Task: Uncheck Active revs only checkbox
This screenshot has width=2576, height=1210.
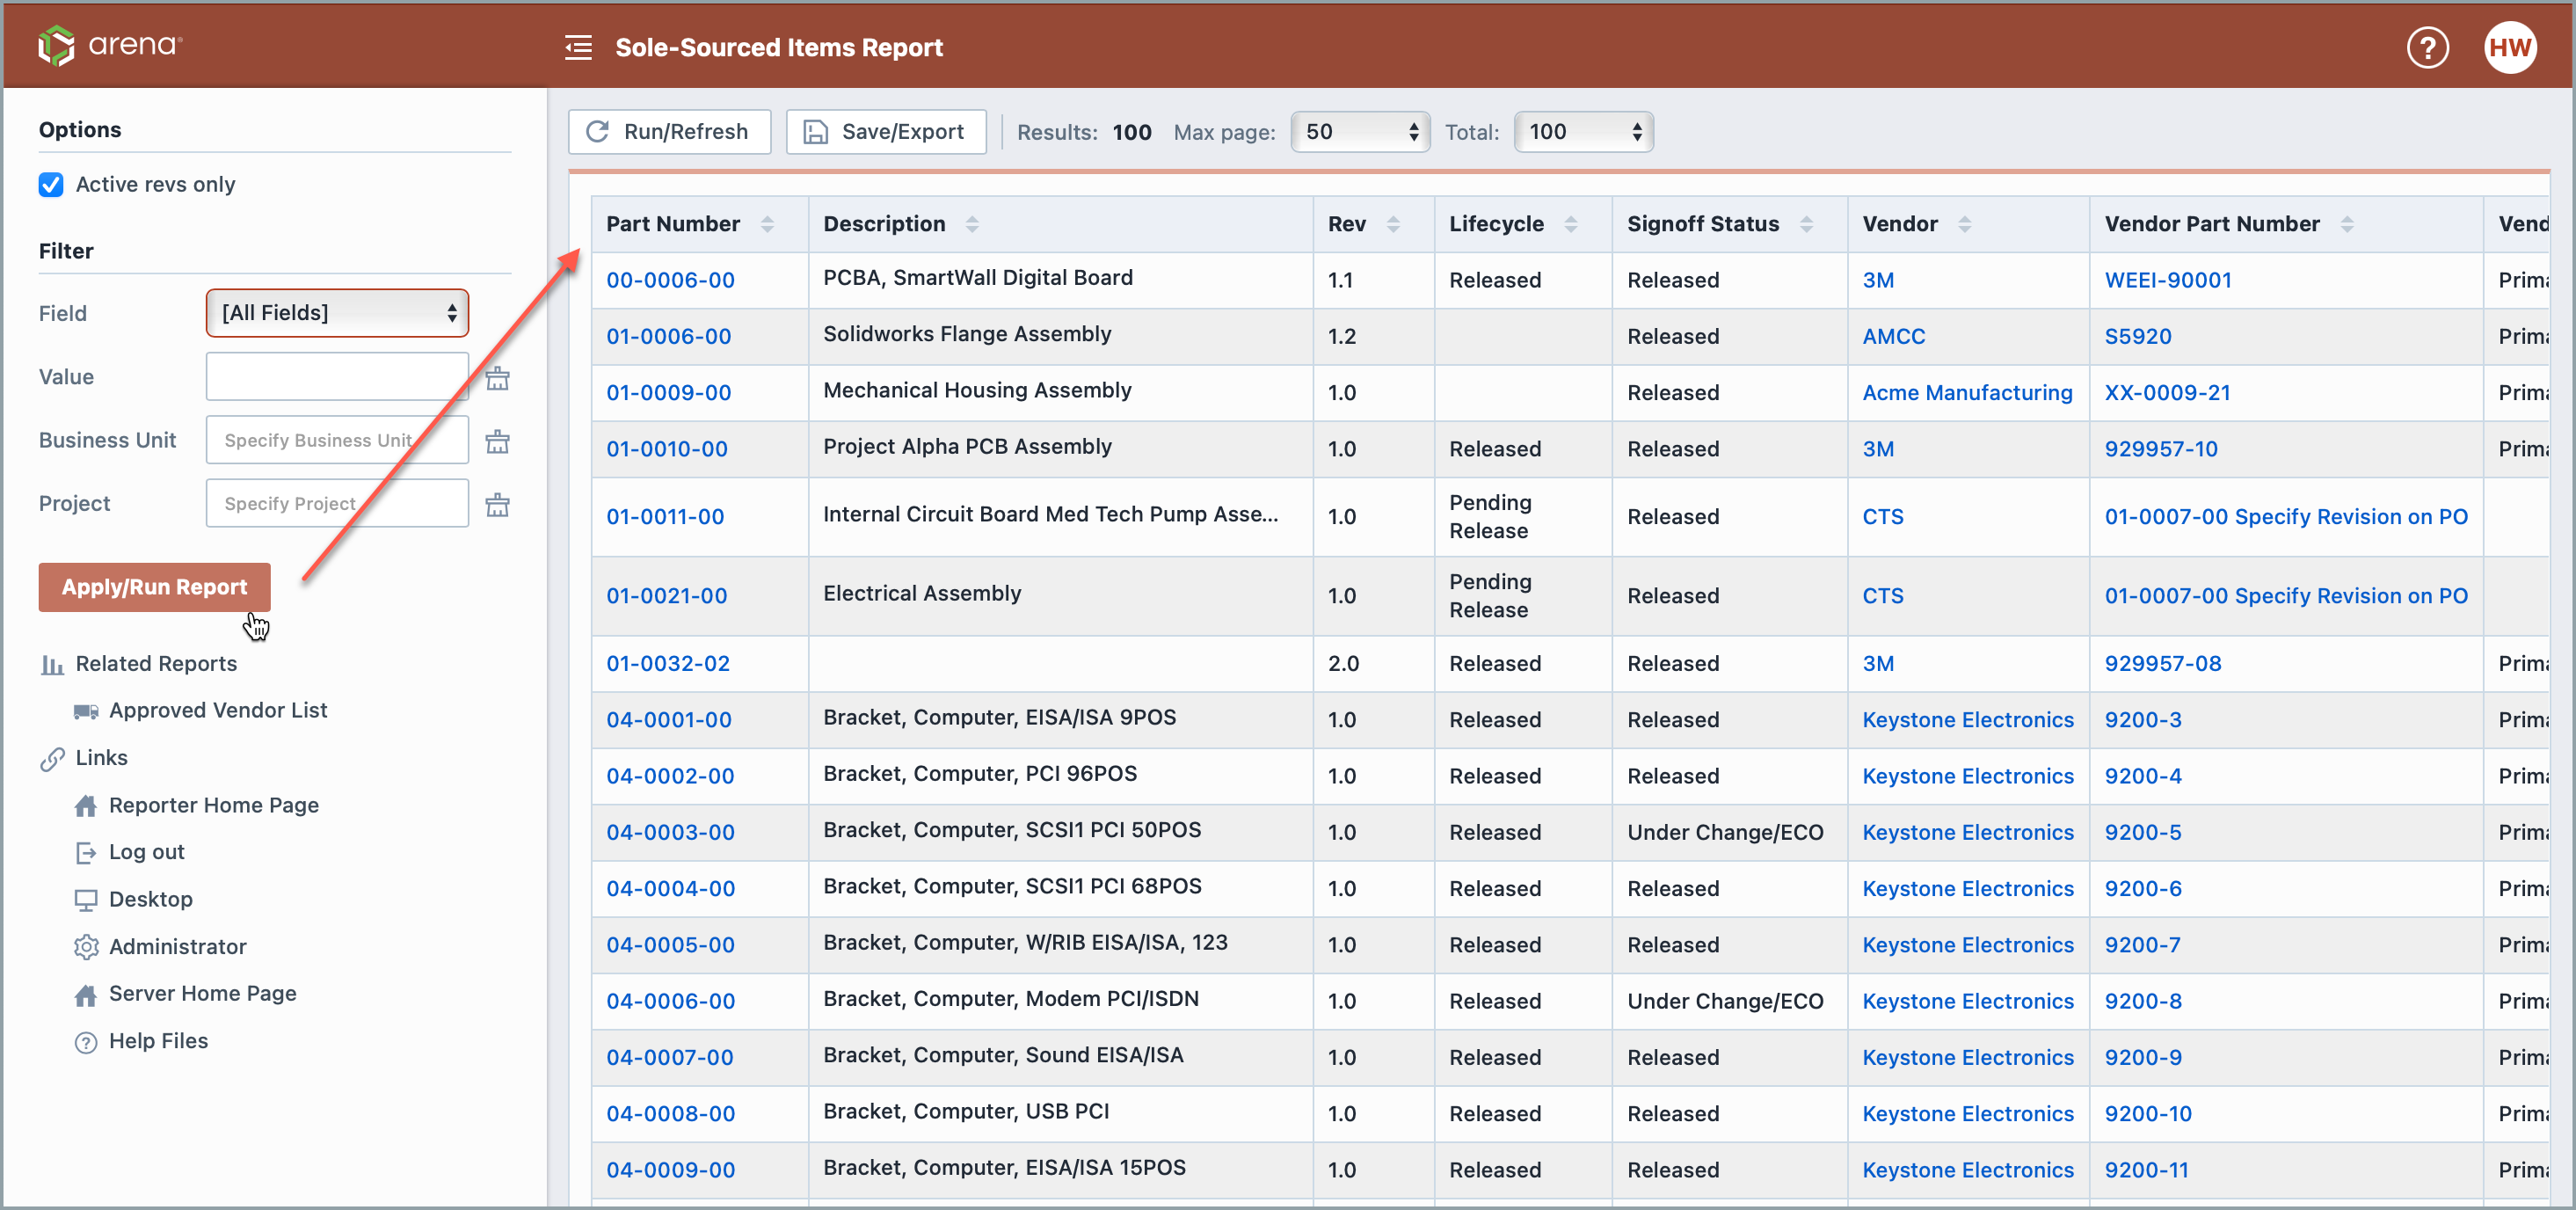Action: pyautogui.click(x=51, y=184)
